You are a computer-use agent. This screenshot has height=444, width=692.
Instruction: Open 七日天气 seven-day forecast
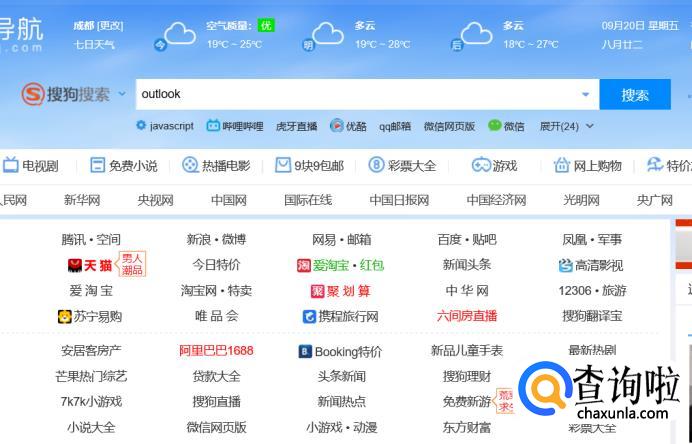[x=94, y=44]
